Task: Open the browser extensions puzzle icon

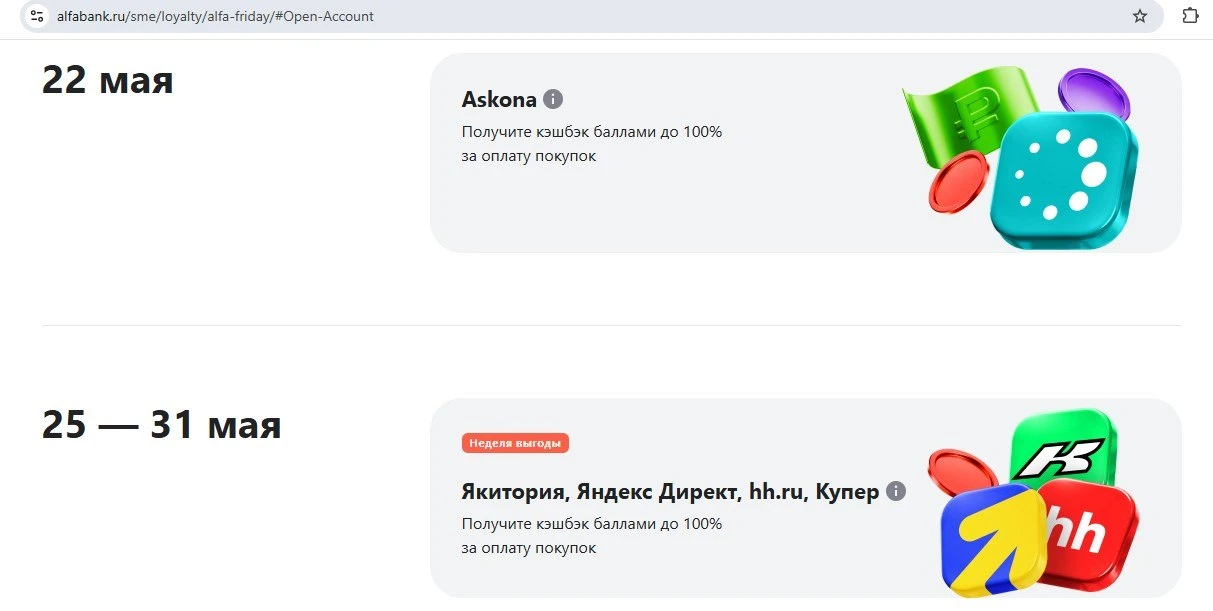Action: (1190, 16)
